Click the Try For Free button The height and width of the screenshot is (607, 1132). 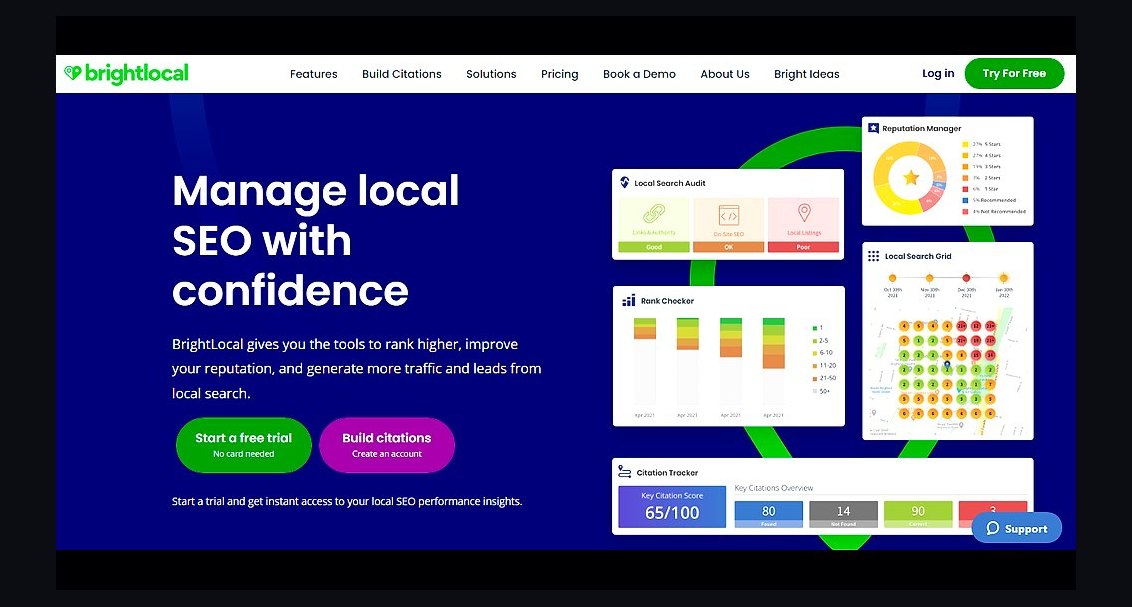[1014, 74]
